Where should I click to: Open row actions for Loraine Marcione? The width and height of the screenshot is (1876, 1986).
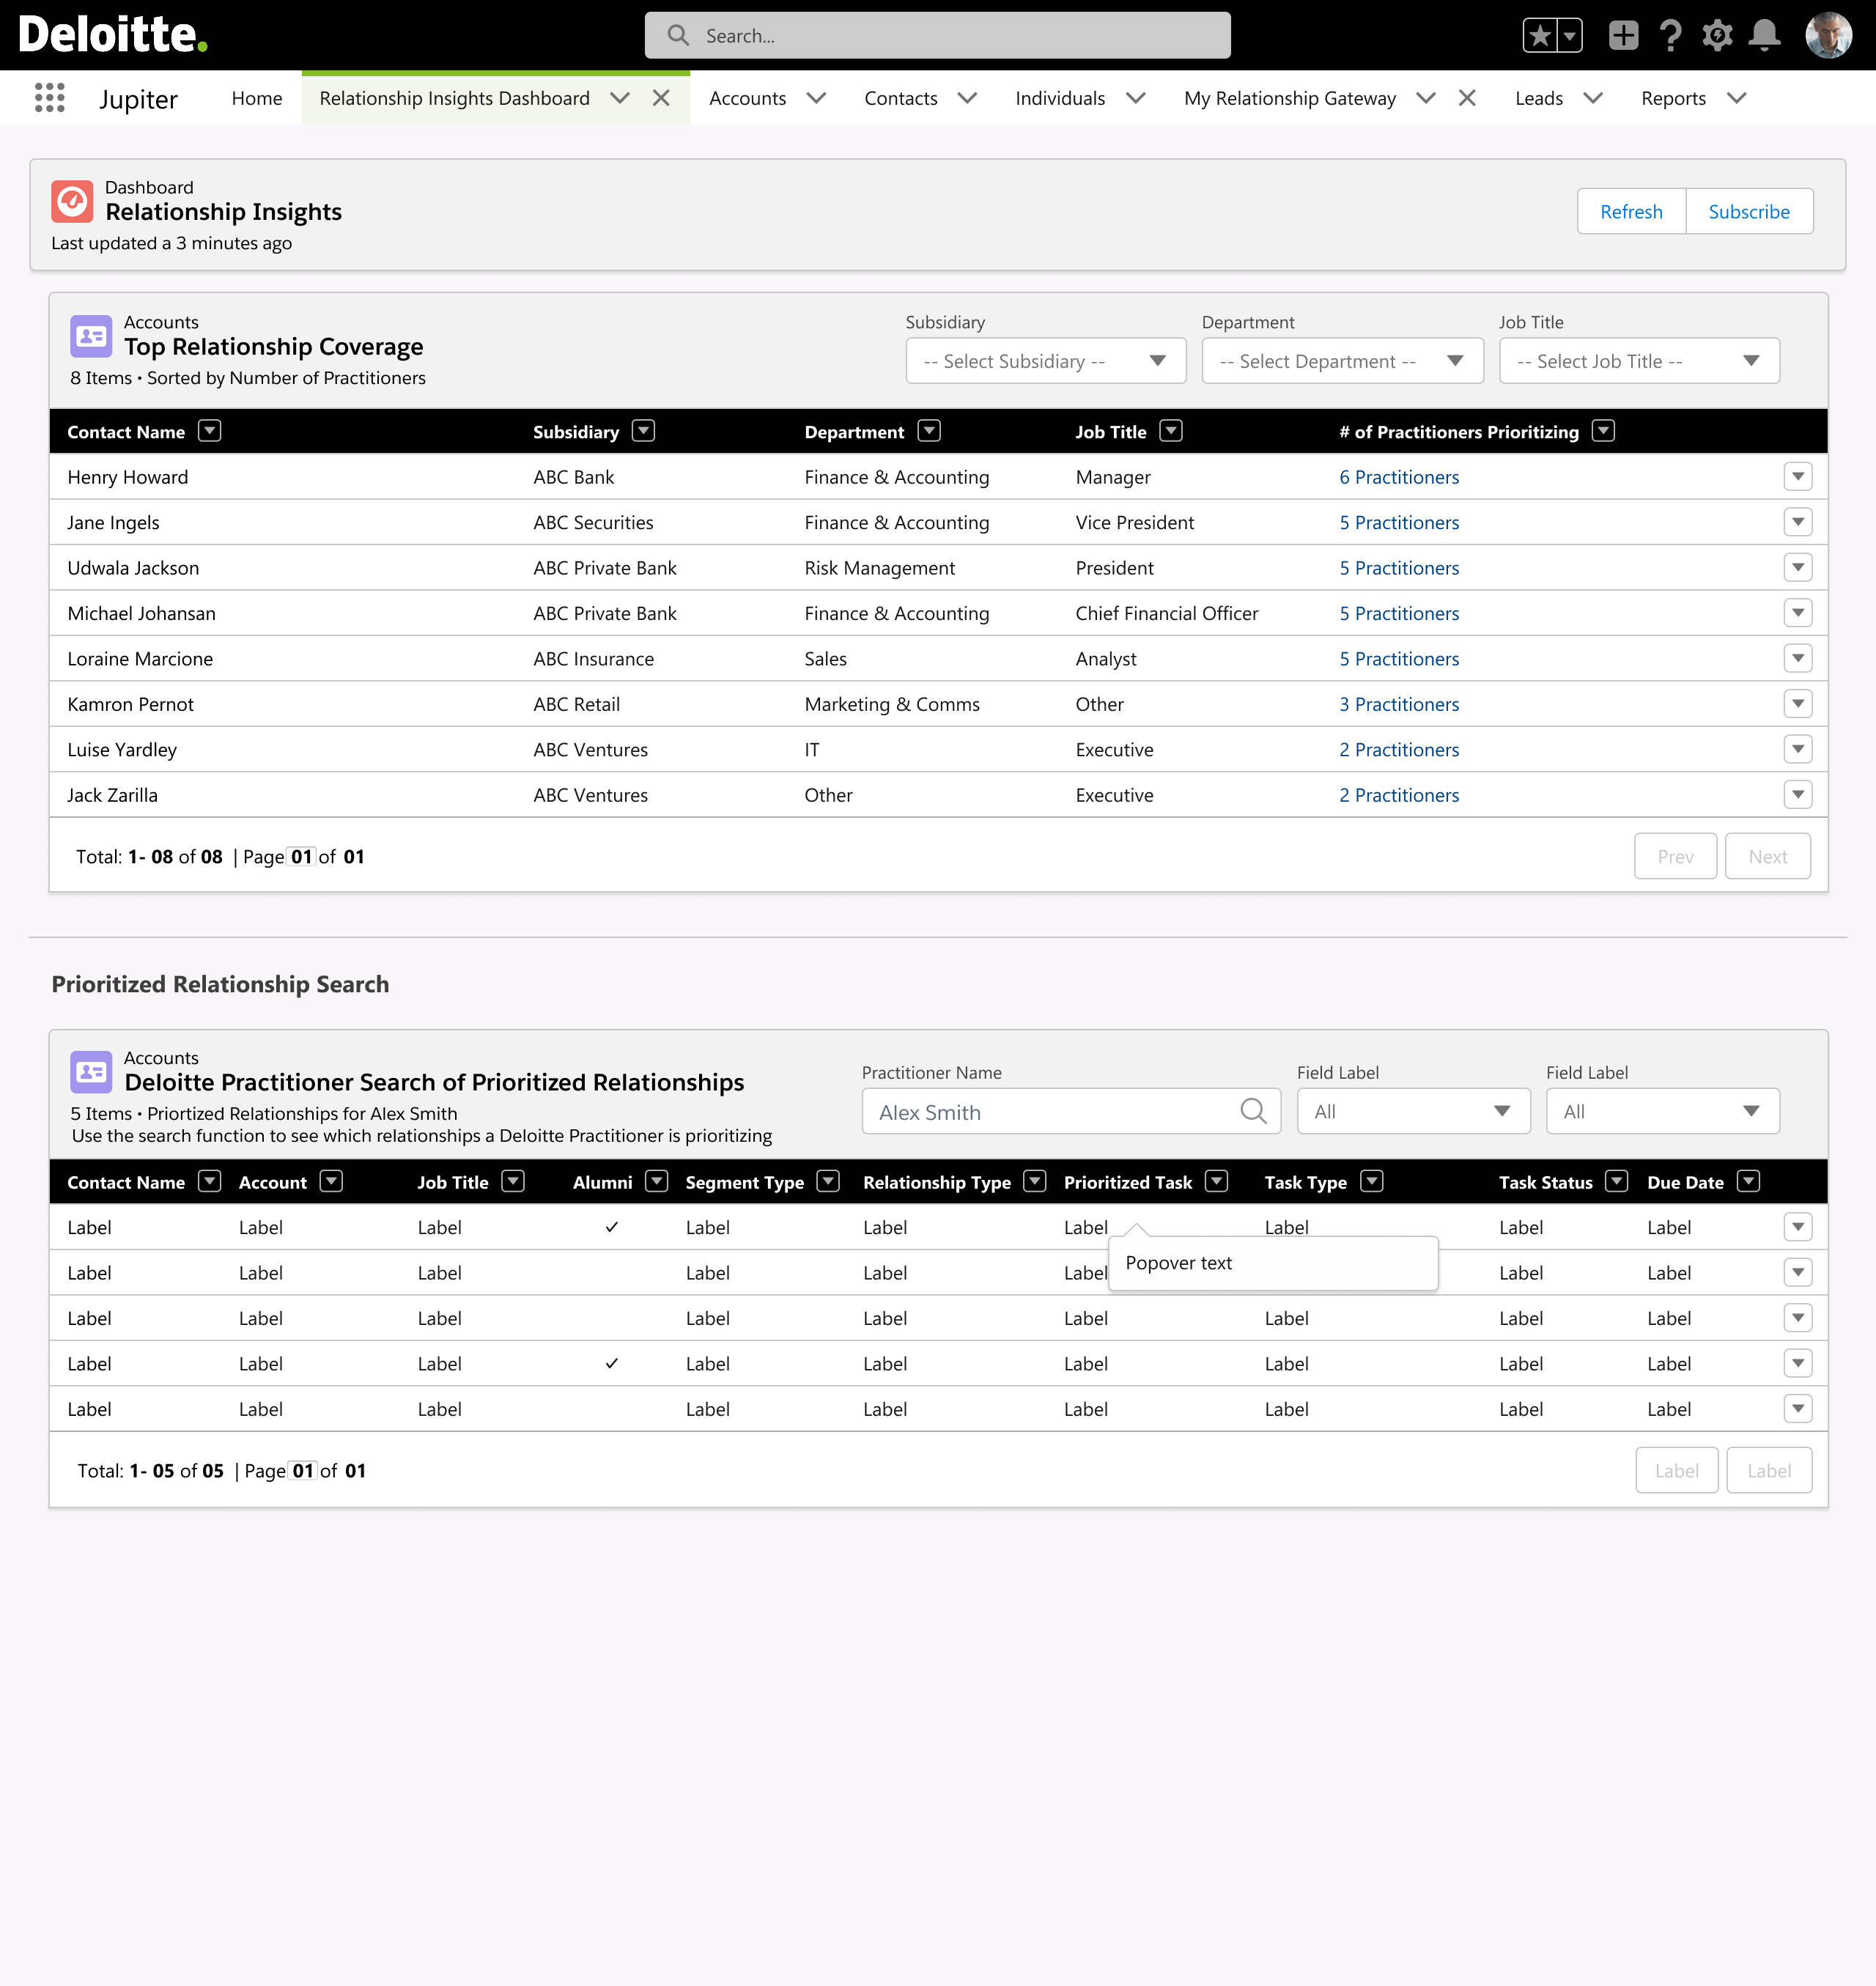[x=1798, y=659]
